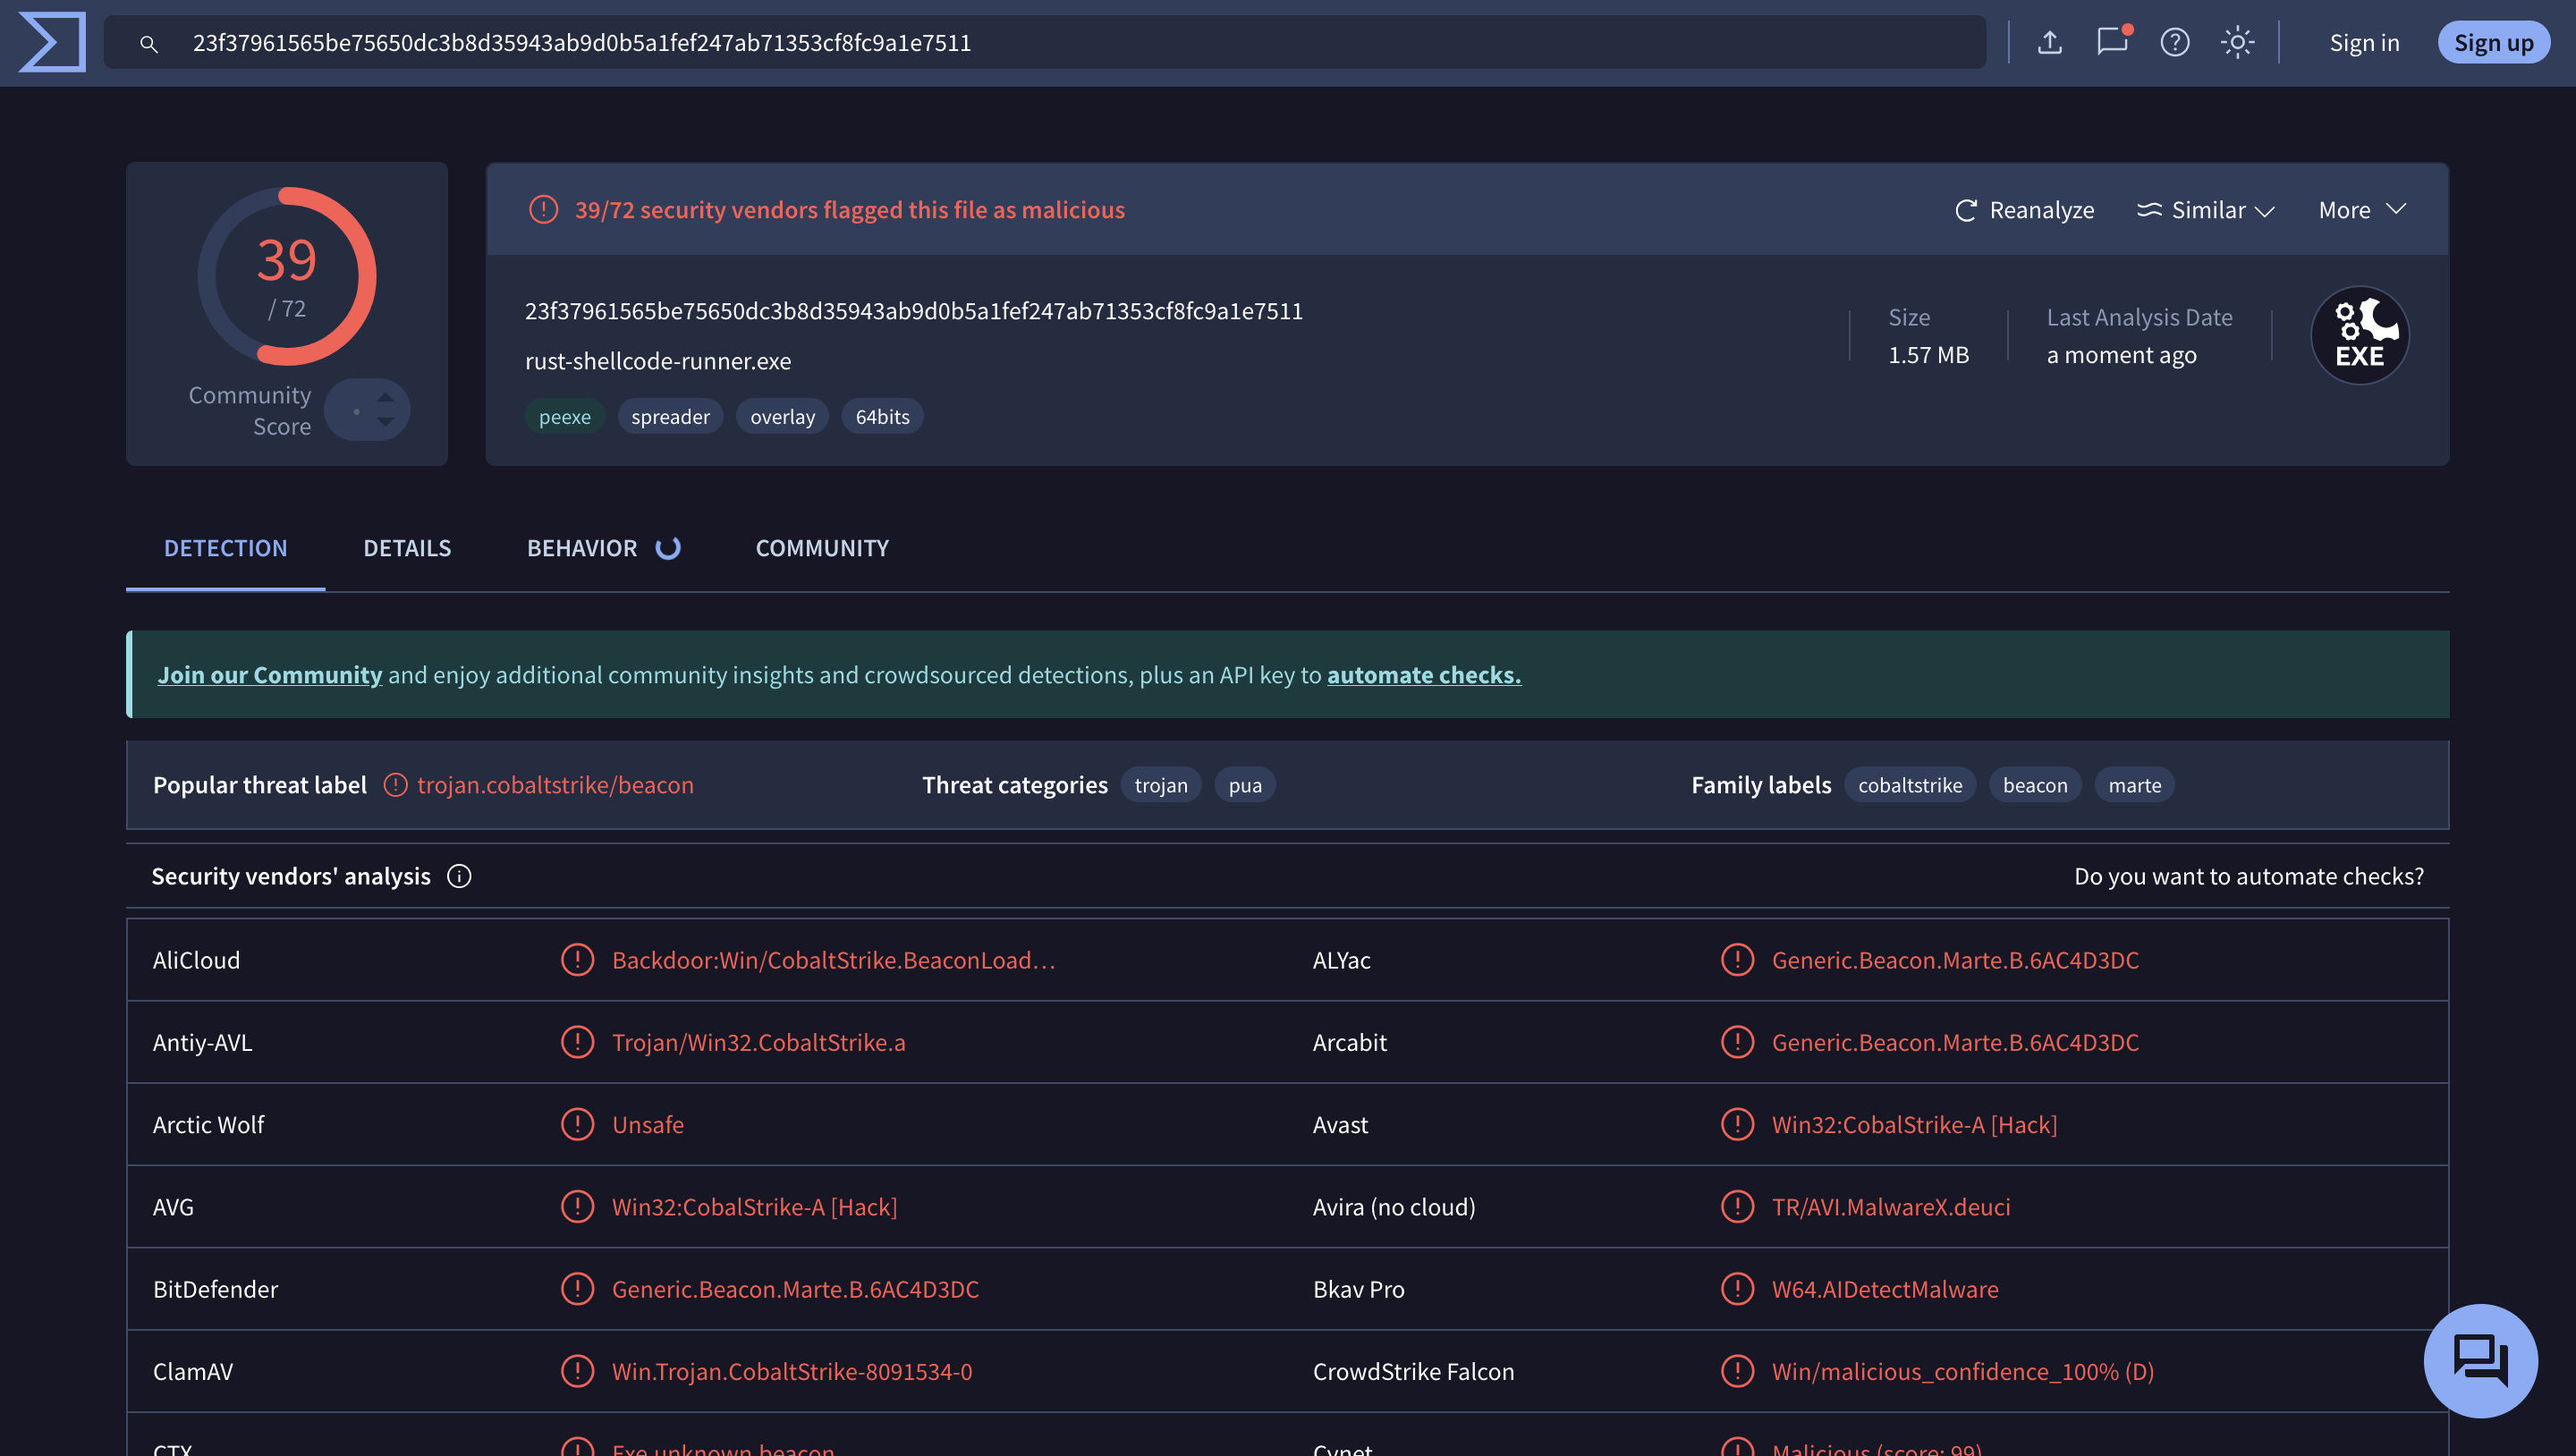
Task: Click the alert icon in CrowdStrike Falcon row
Action: point(1737,1371)
